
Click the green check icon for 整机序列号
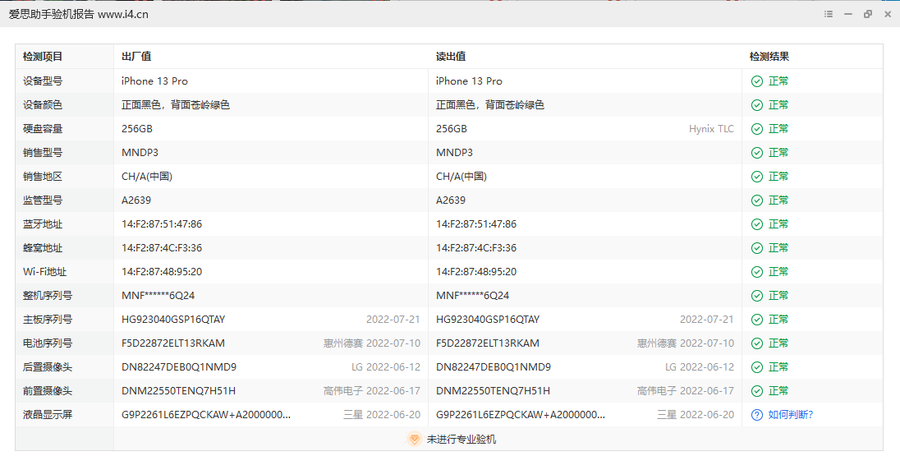coord(757,296)
